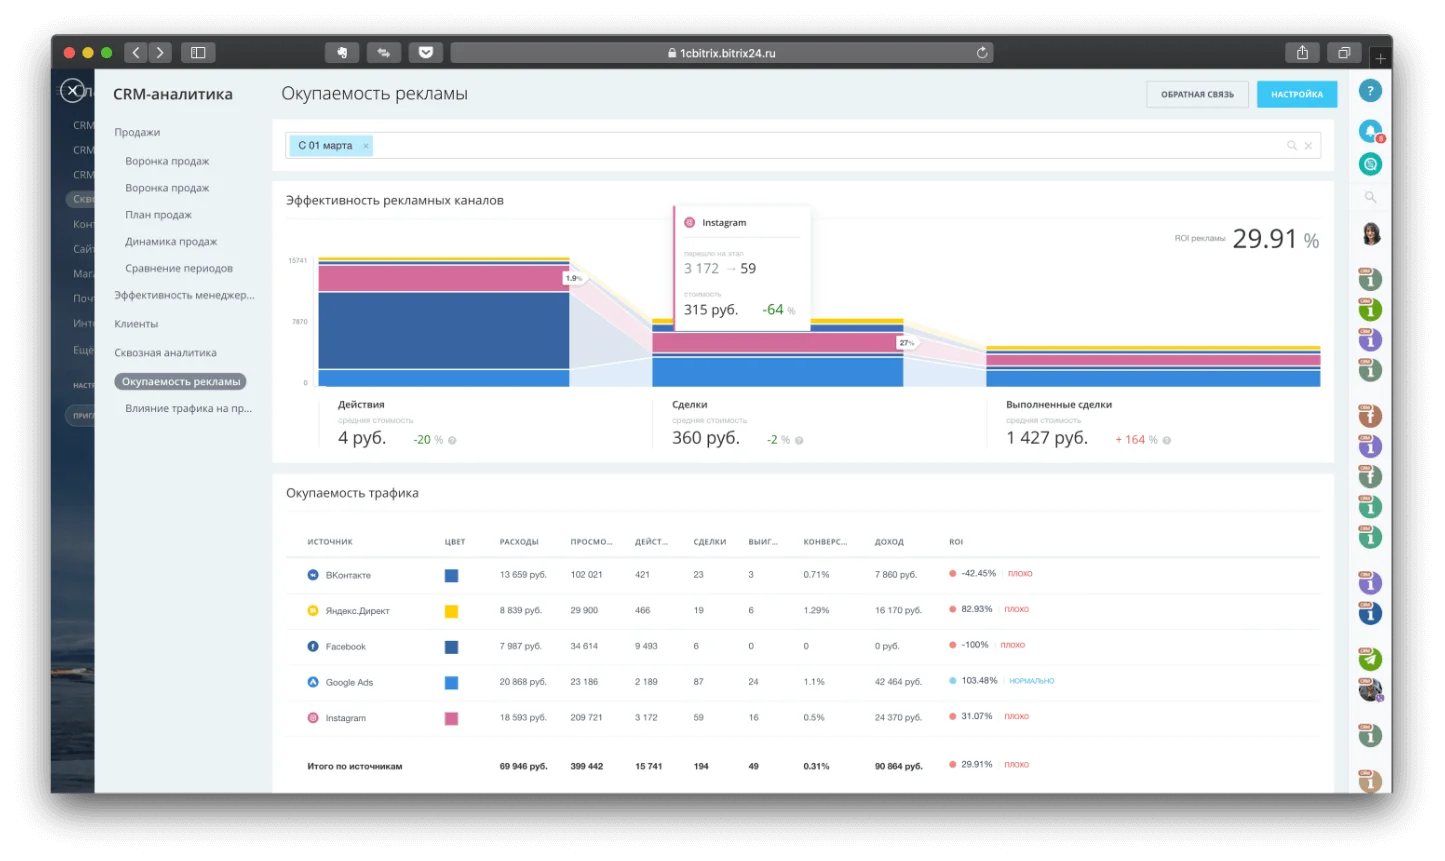Expand the Сквозная аналитика sidebar section
1445x861 pixels.
[165, 353]
